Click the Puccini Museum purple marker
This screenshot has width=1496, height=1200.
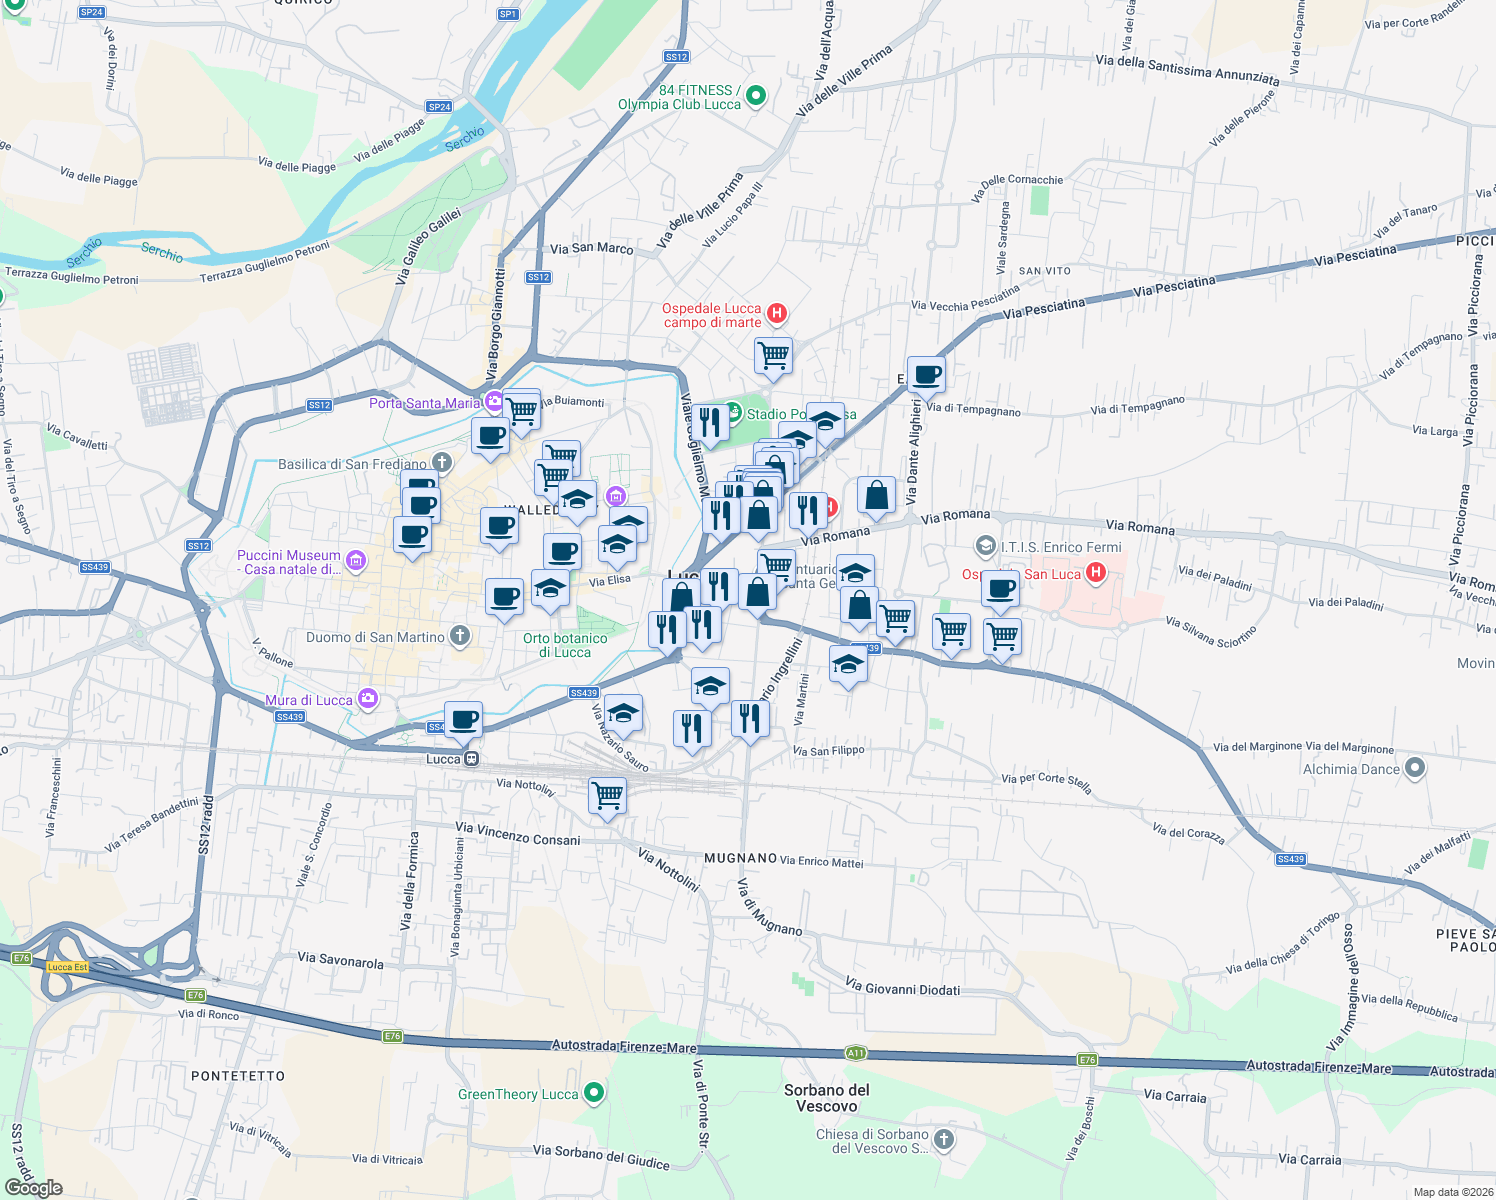[x=355, y=562]
